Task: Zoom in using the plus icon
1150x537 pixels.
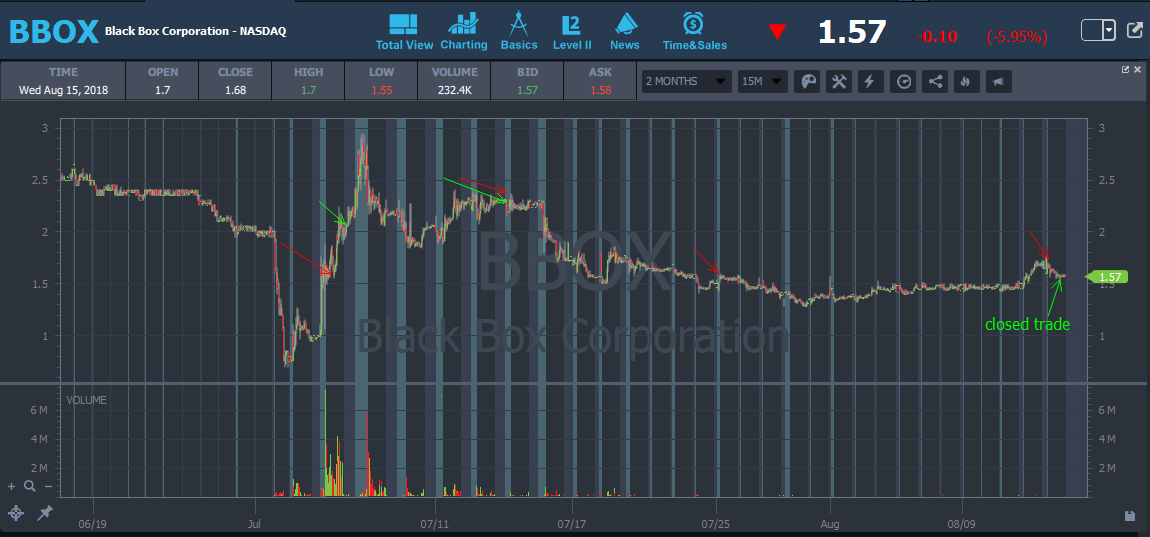Action: click(11, 486)
